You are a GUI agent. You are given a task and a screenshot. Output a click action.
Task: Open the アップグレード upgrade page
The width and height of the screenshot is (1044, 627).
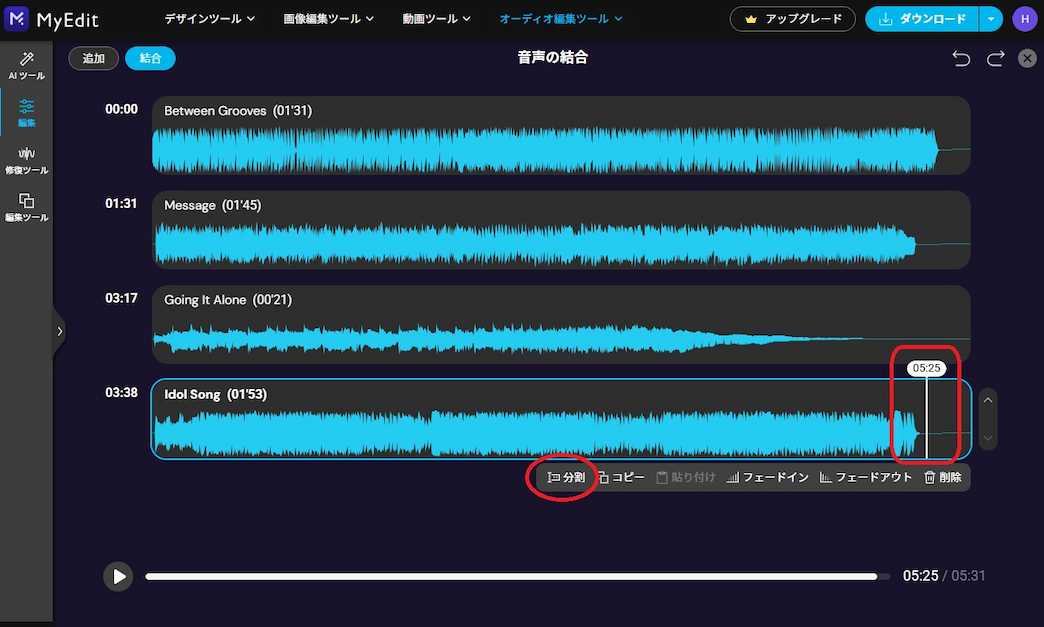pos(792,18)
